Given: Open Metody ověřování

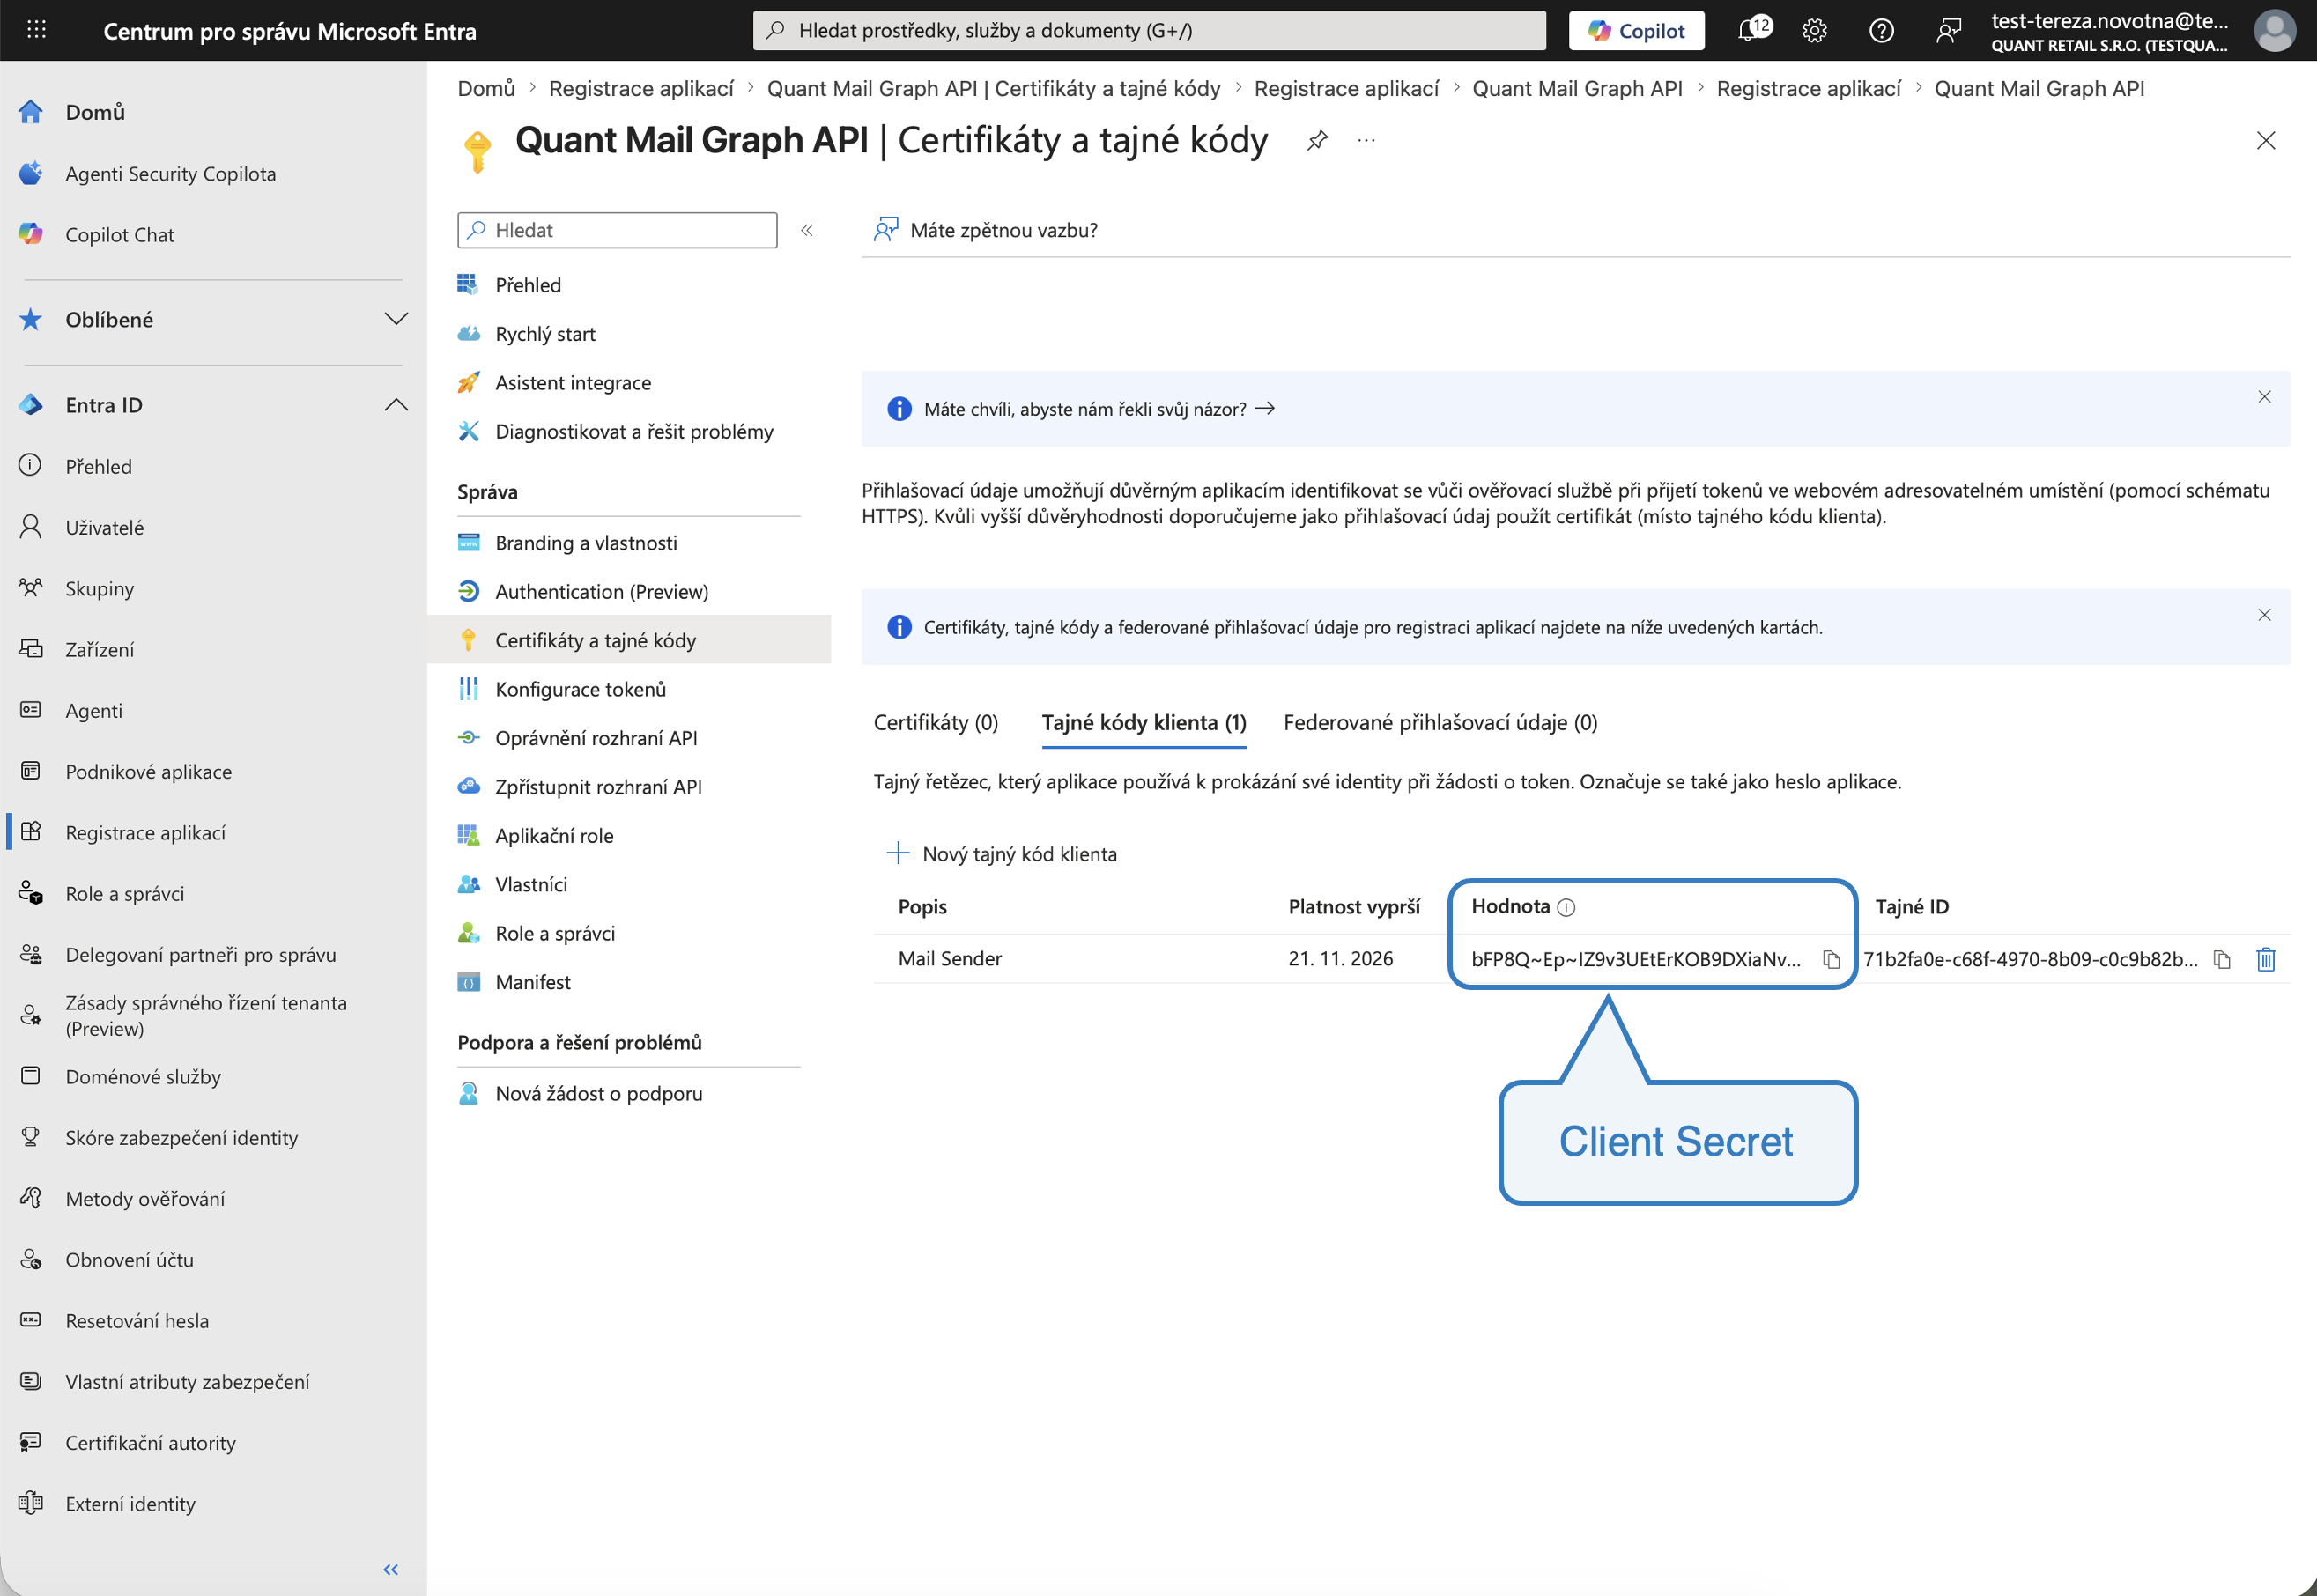Looking at the screenshot, I should (x=145, y=1198).
